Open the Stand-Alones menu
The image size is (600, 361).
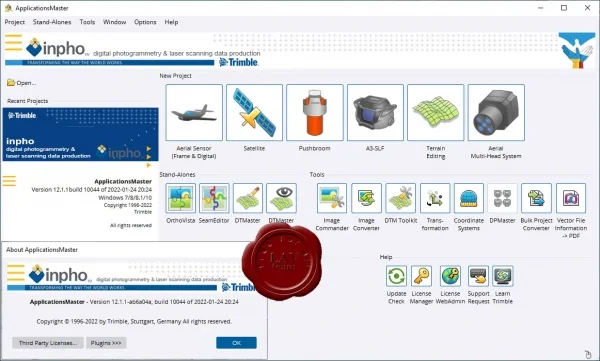(52, 22)
